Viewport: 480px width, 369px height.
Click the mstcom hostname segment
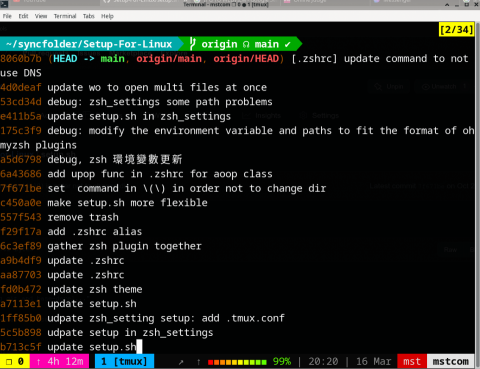point(451,361)
